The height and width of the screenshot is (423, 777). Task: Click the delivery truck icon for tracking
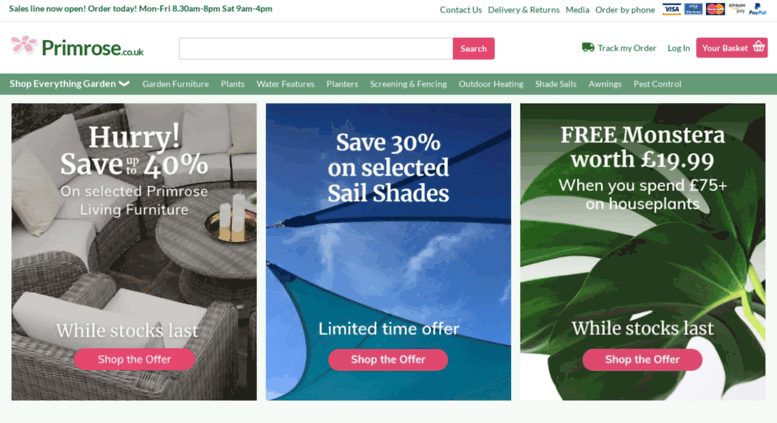click(588, 48)
